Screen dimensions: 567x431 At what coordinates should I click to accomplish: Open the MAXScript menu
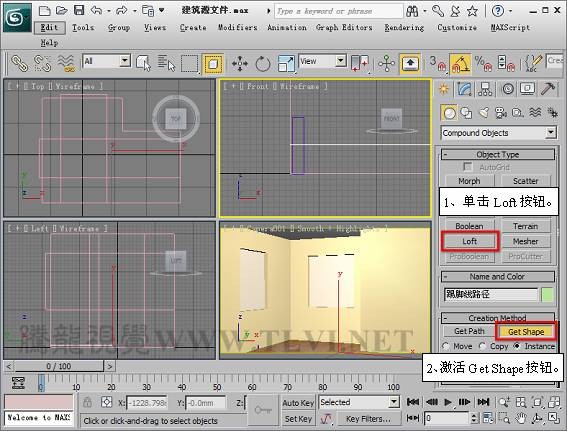click(511, 27)
